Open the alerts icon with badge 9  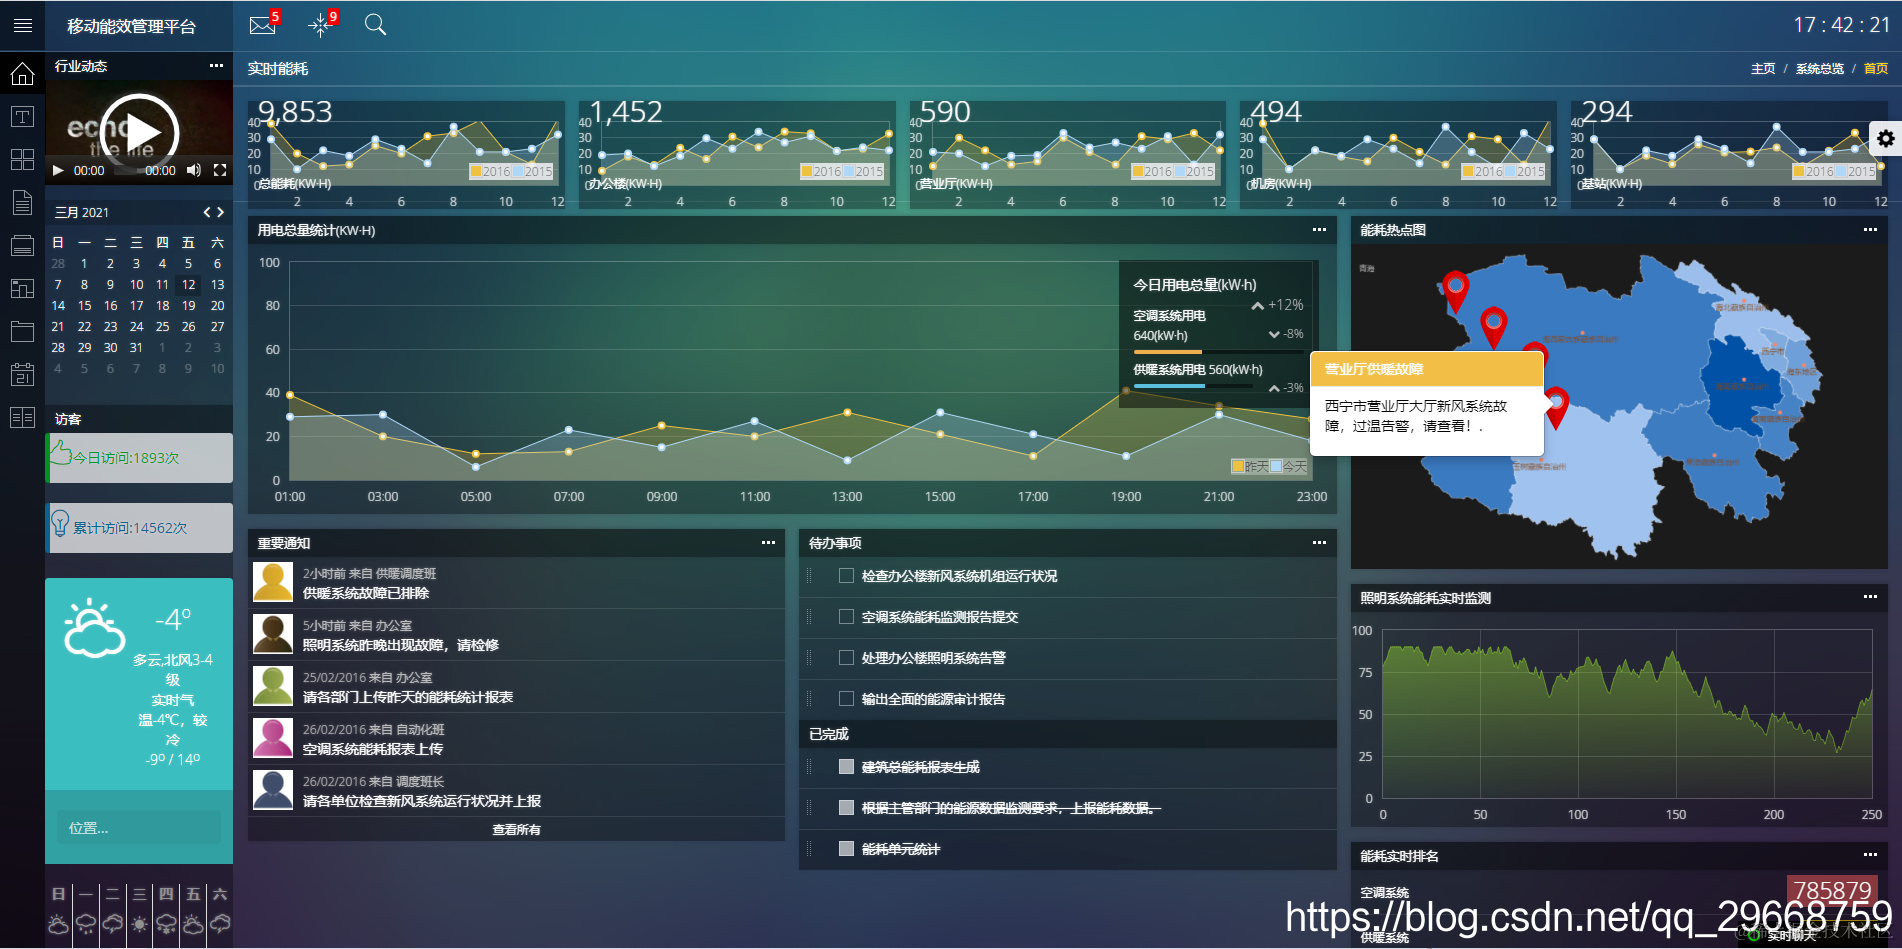[x=320, y=25]
